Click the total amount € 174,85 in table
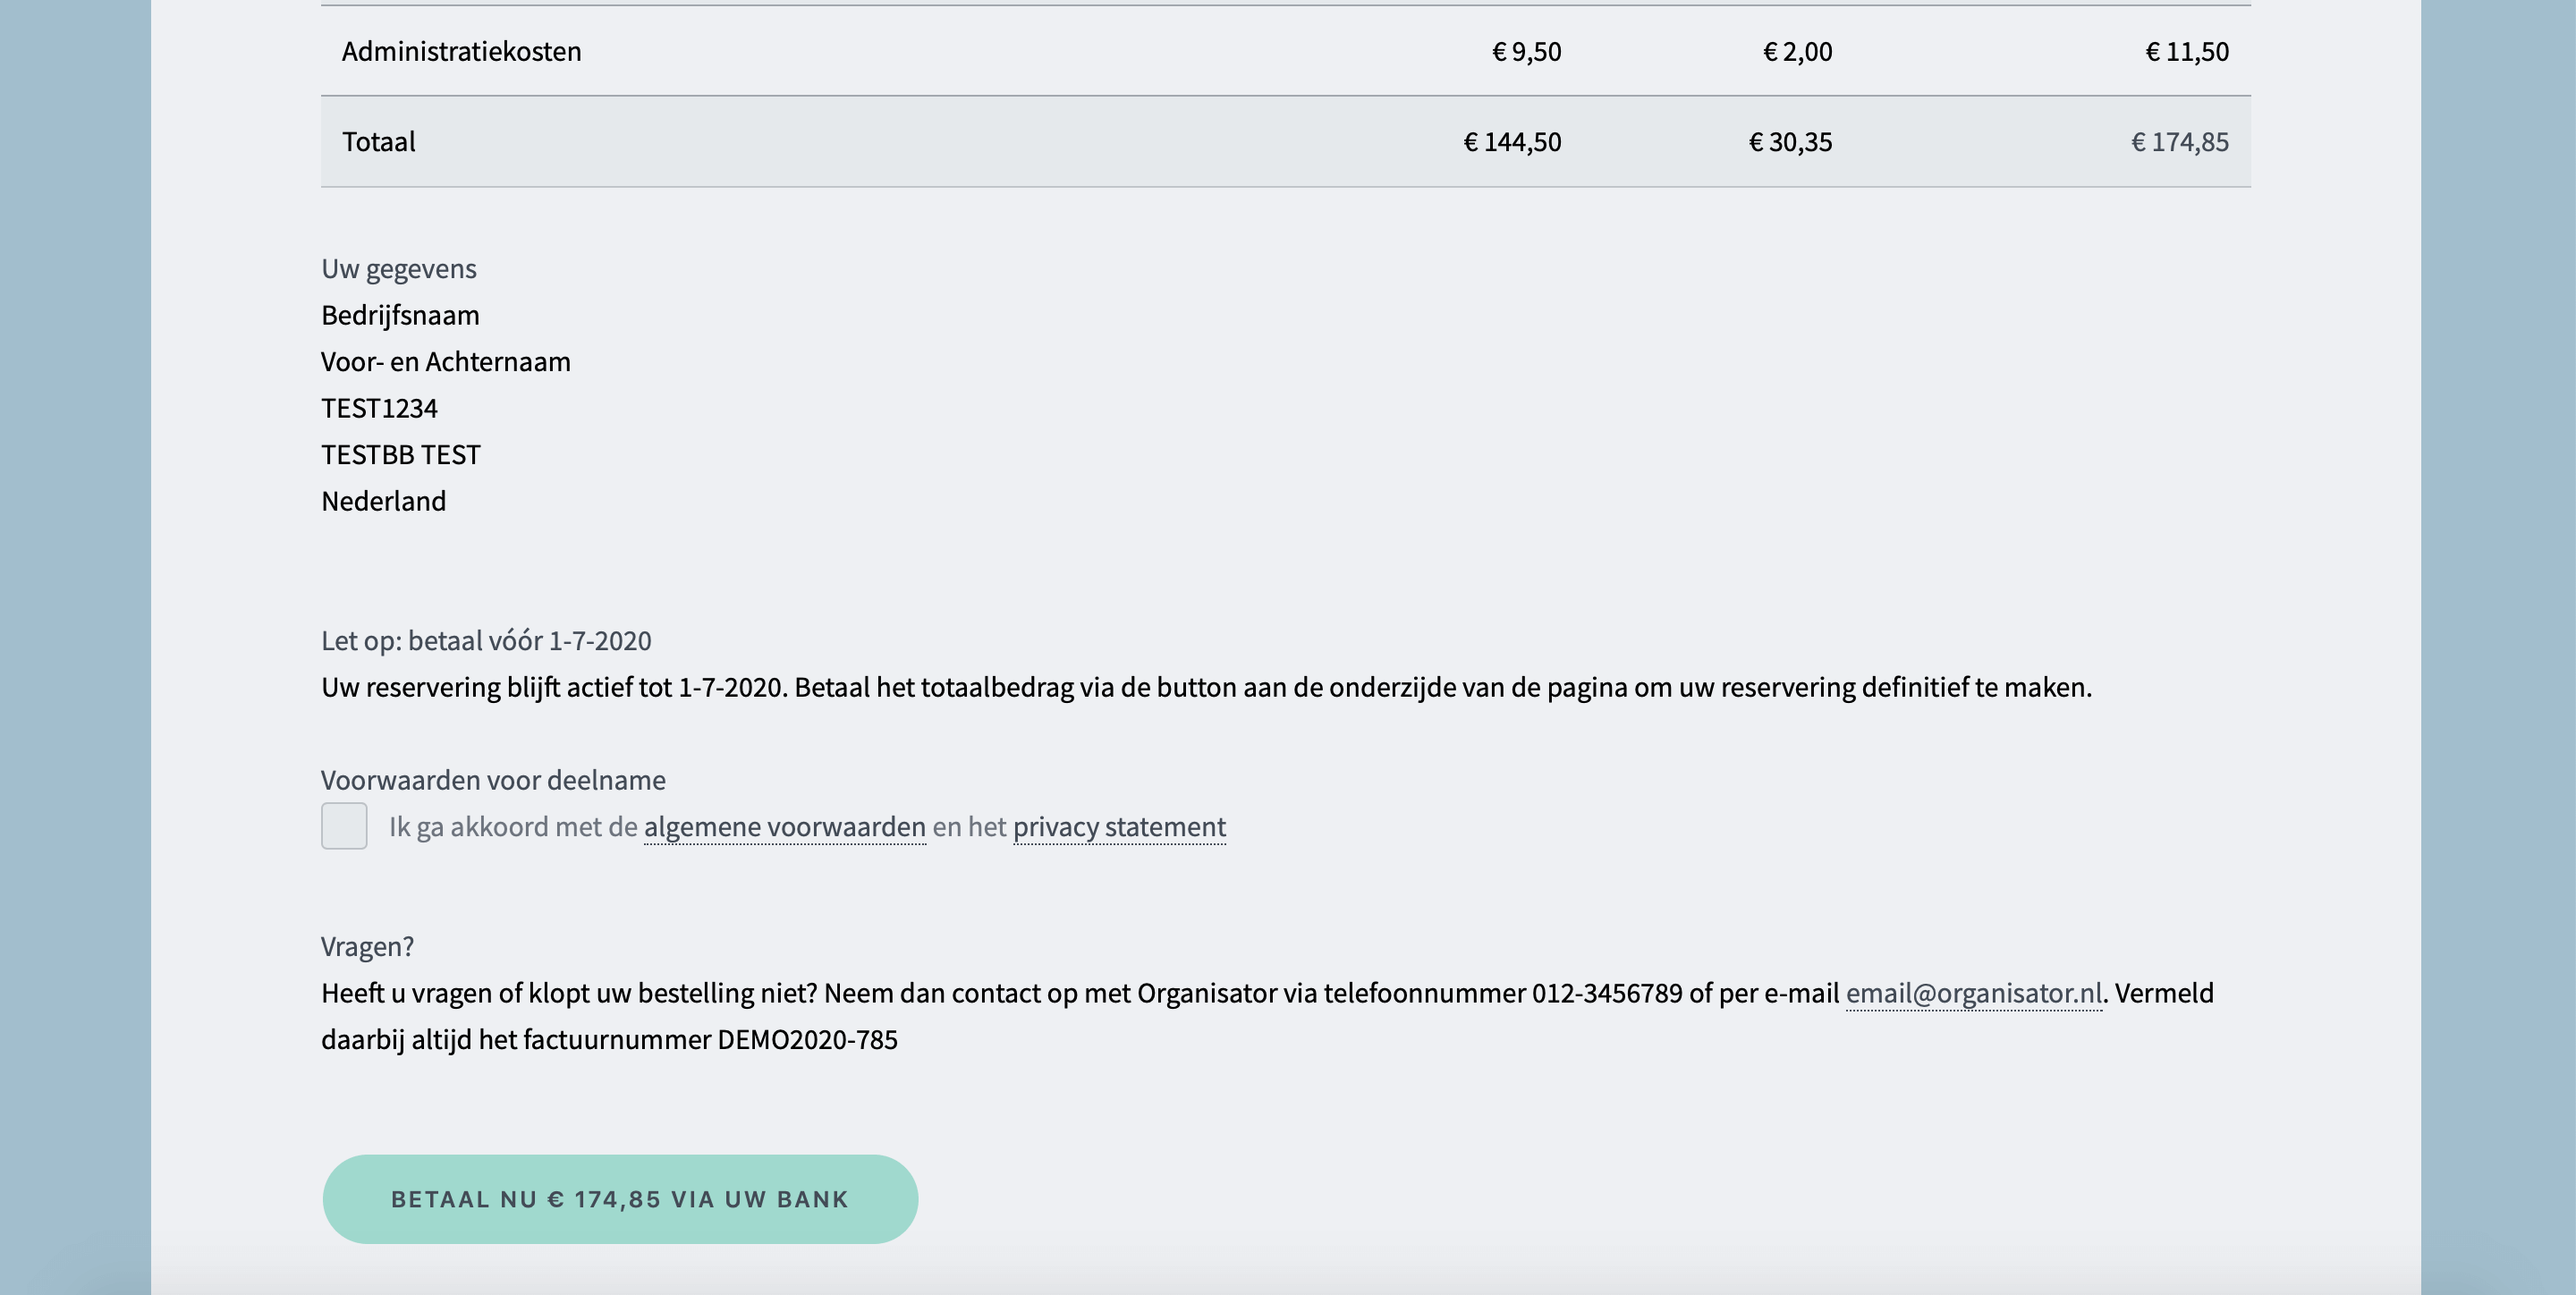Image resolution: width=2576 pixels, height=1295 pixels. tap(2180, 142)
